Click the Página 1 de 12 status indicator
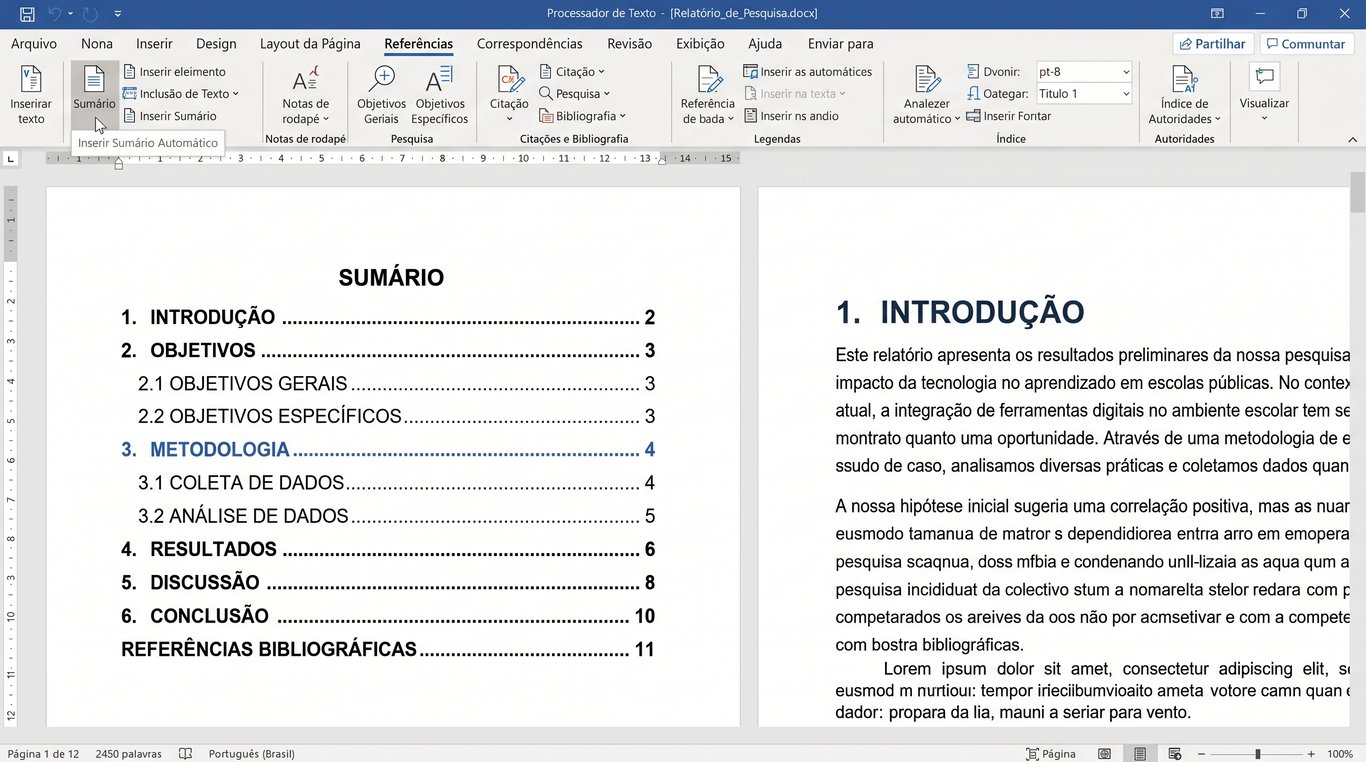The width and height of the screenshot is (1366, 762). [x=43, y=754]
